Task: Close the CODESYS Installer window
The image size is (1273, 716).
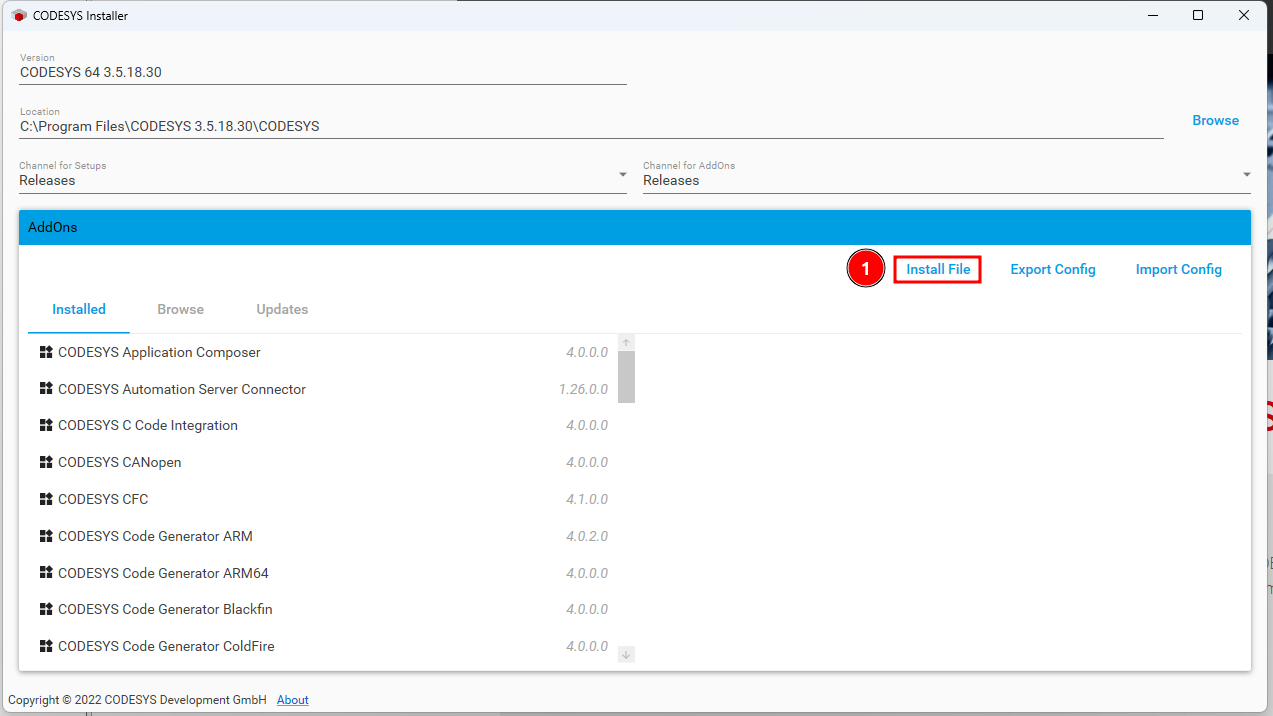Action: tap(1244, 15)
